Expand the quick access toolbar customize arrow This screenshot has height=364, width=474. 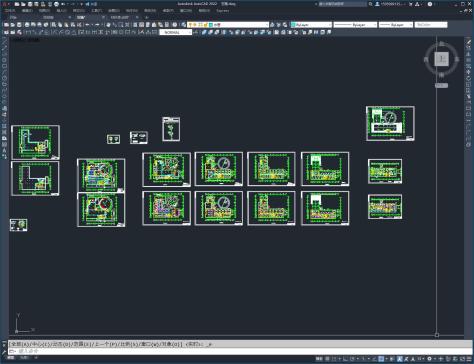(x=82, y=4)
